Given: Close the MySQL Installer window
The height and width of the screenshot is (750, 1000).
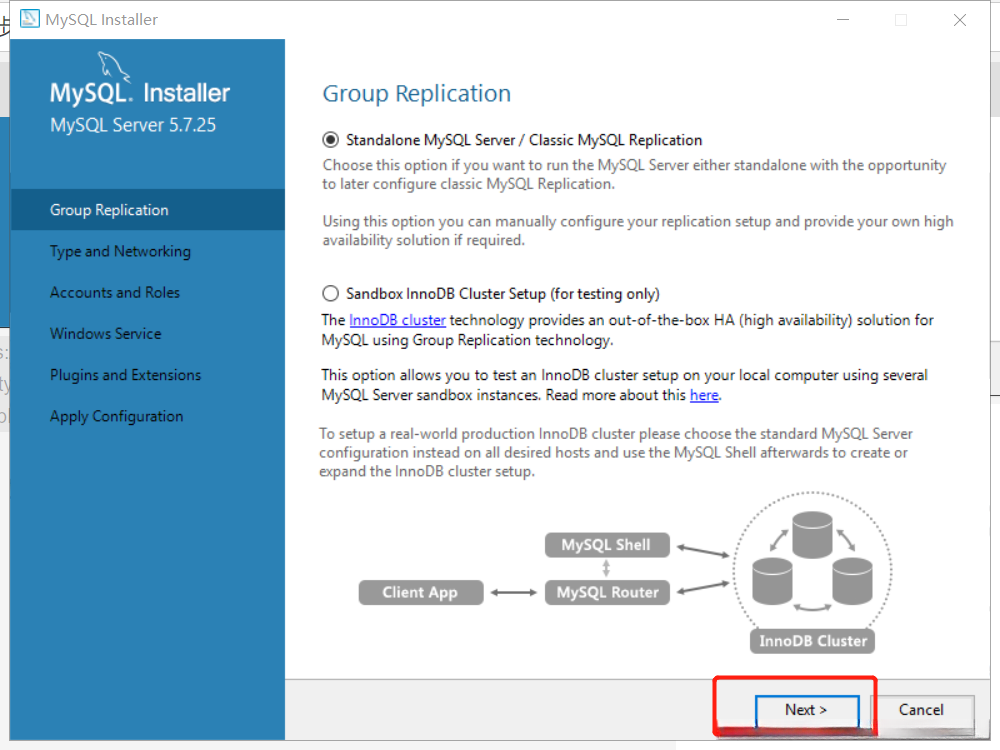Looking at the screenshot, I should [960, 20].
